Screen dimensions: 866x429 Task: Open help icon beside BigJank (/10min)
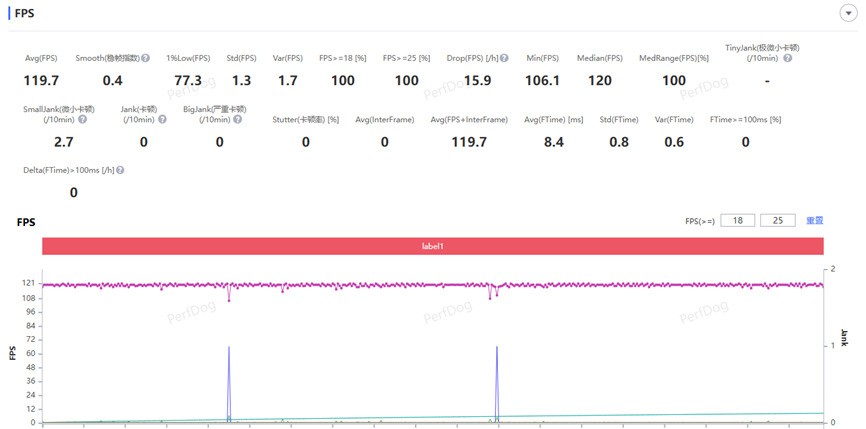click(237, 119)
